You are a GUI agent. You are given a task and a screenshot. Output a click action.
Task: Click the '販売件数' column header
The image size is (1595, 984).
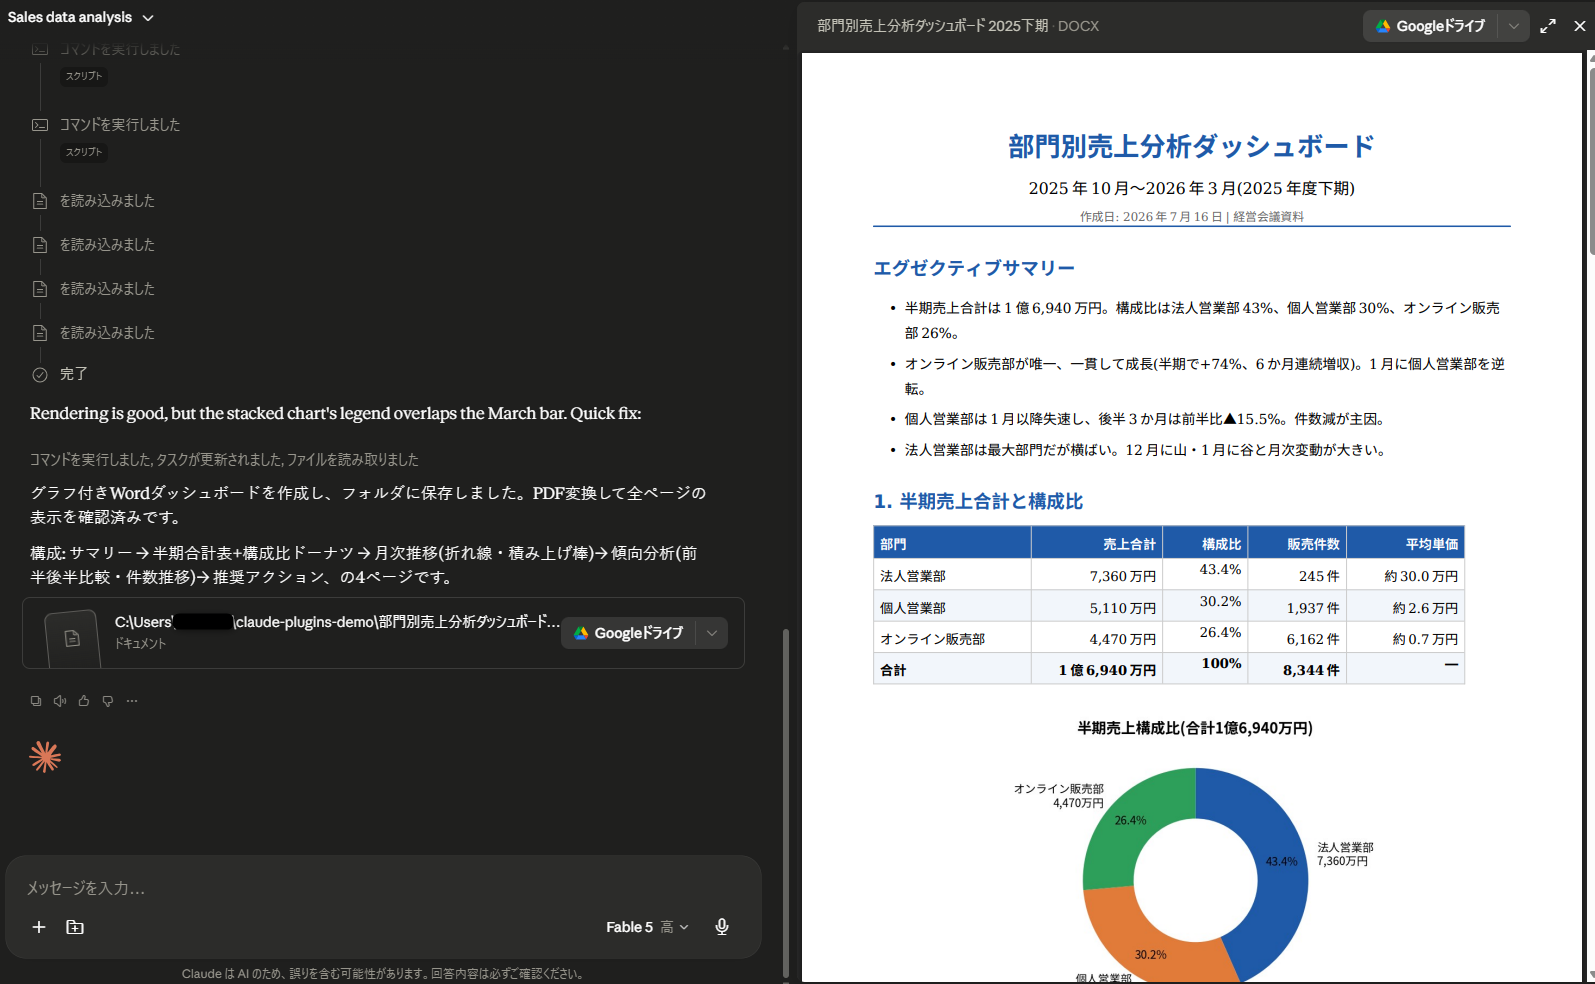tap(1313, 544)
